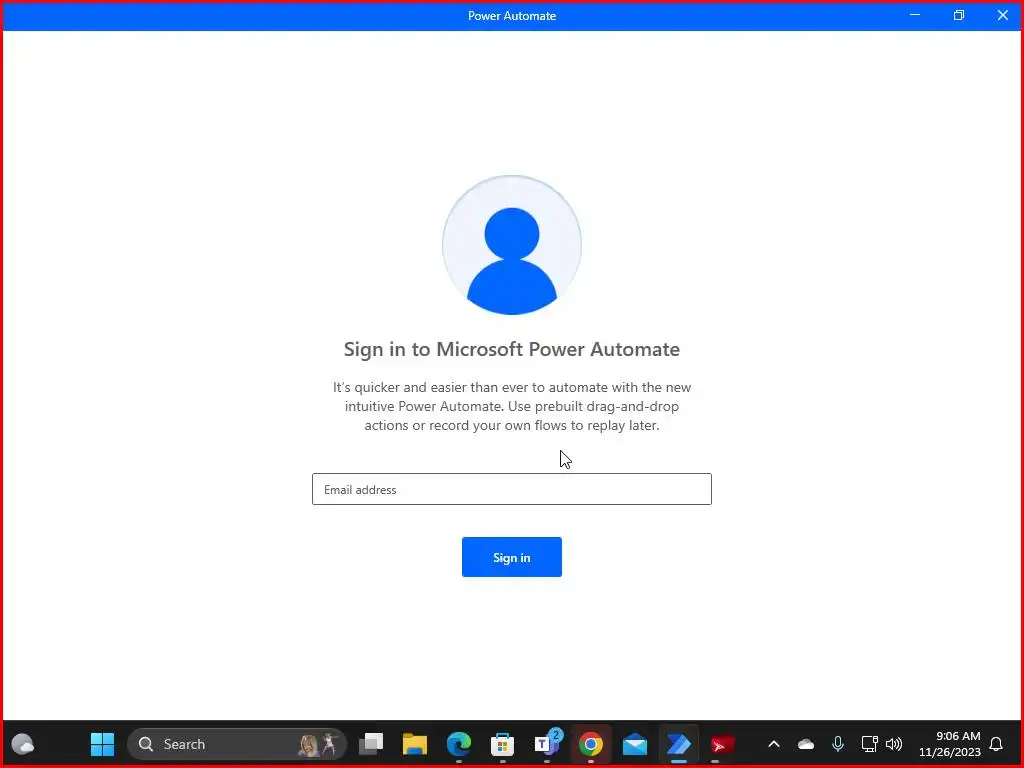Click the blue Sign in button
The width and height of the screenshot is (1024, 768).
511,557
